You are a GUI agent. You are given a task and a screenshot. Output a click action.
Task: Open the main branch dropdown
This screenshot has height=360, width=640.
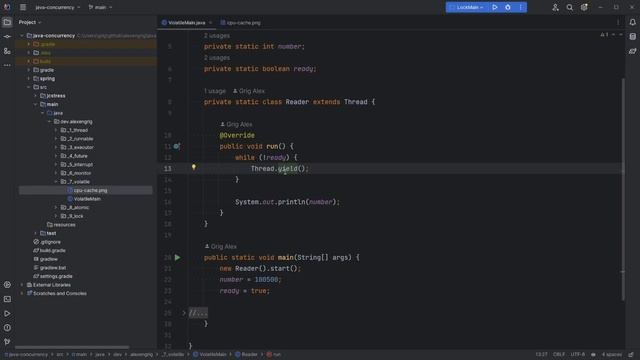point(100,7)
